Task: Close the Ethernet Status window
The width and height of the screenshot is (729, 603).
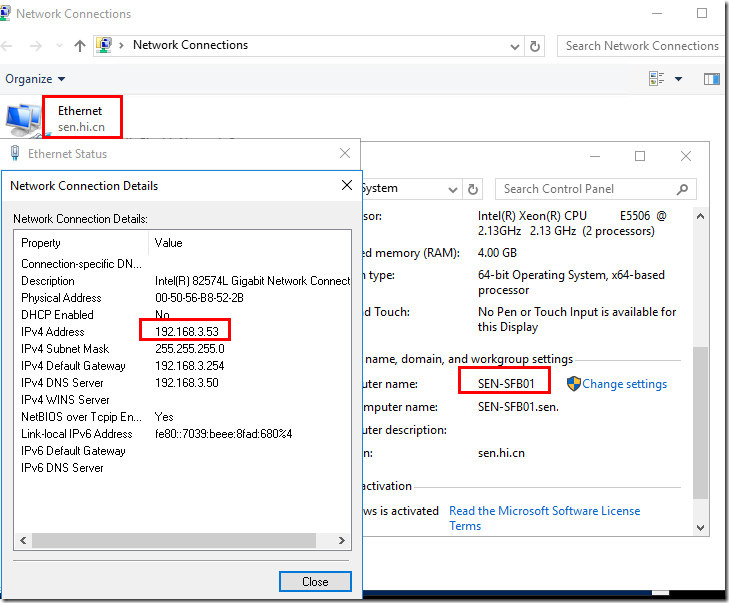Action: tap(345, 153)
